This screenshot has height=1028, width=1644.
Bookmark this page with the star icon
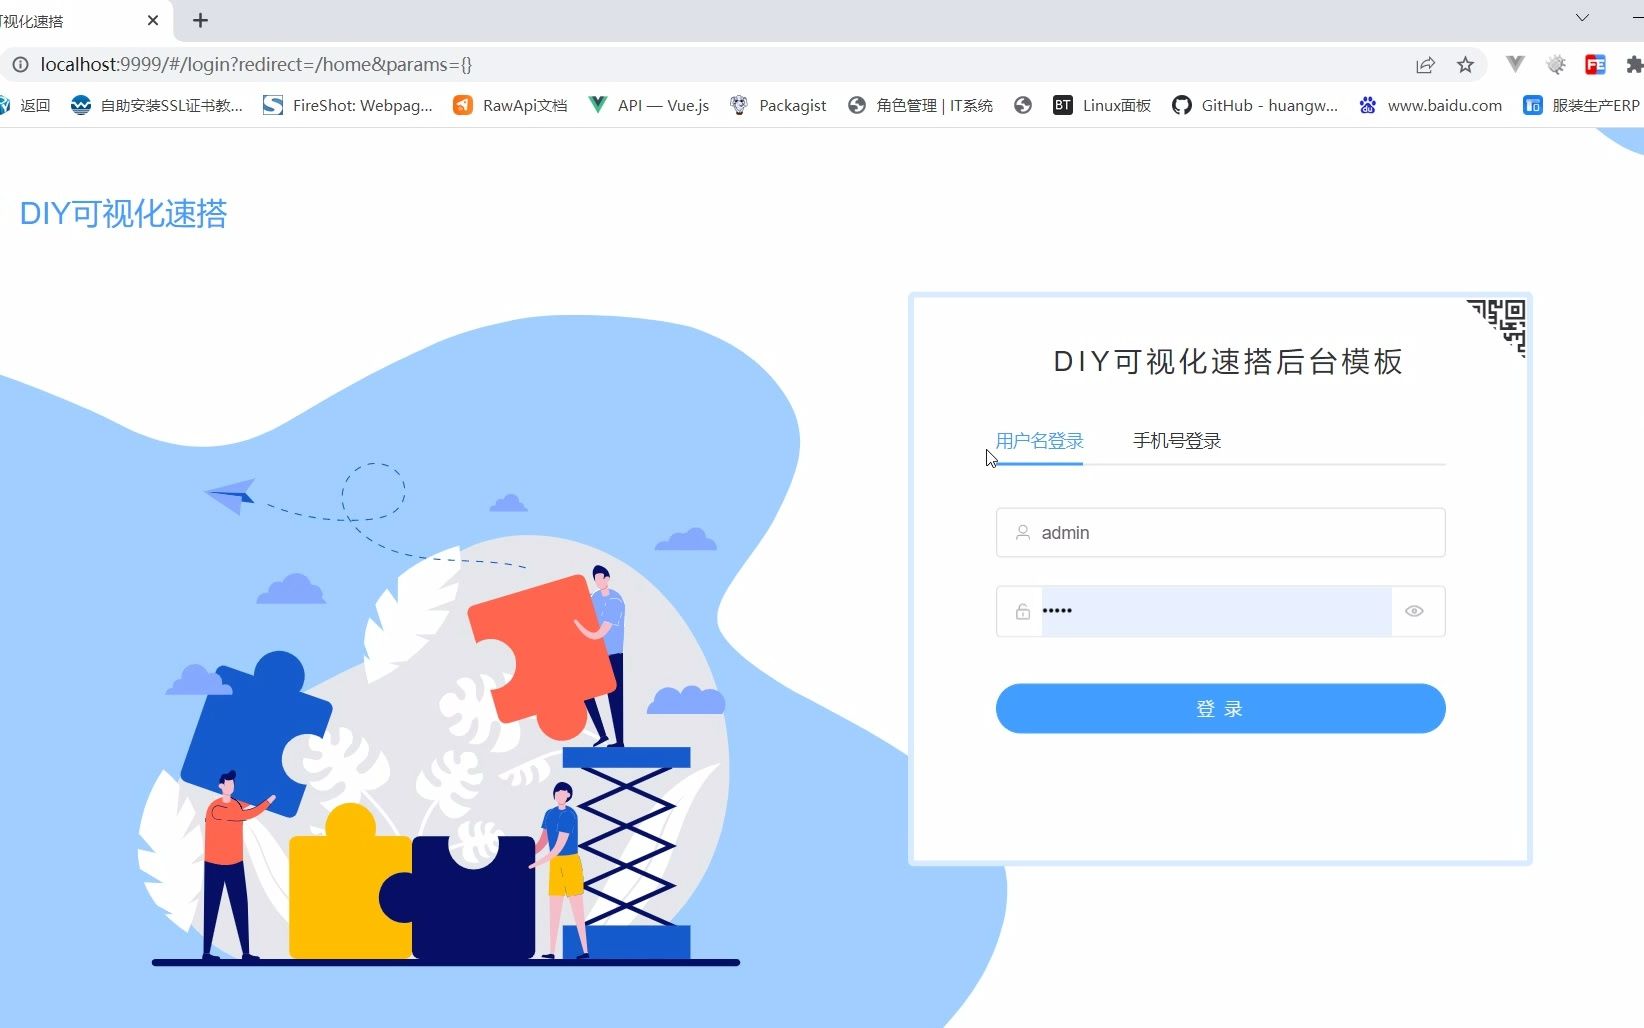1465,65
